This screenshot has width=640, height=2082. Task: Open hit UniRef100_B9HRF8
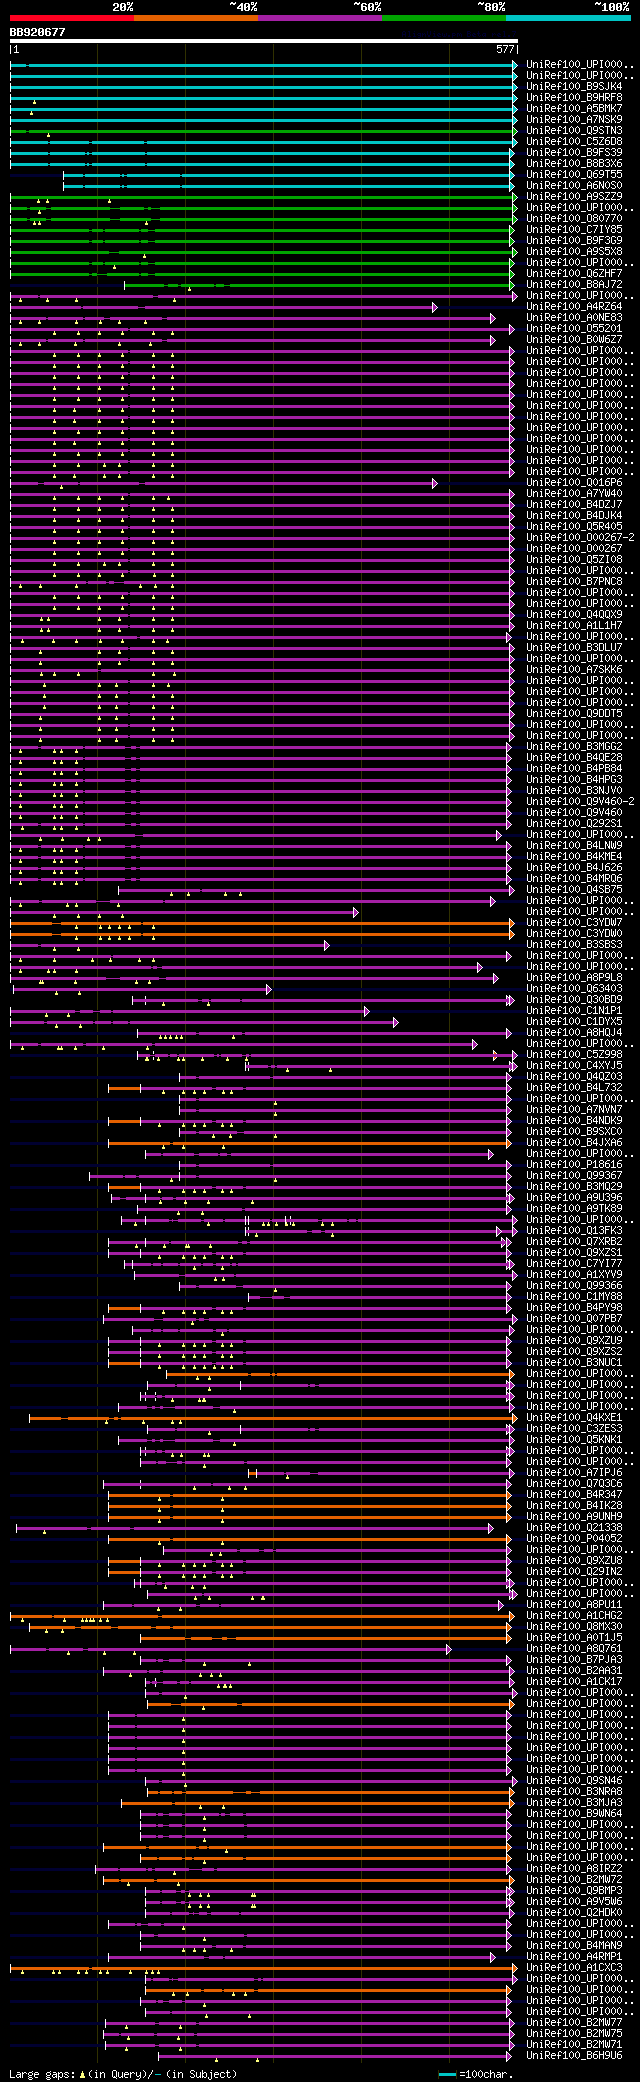click(574, 97)
